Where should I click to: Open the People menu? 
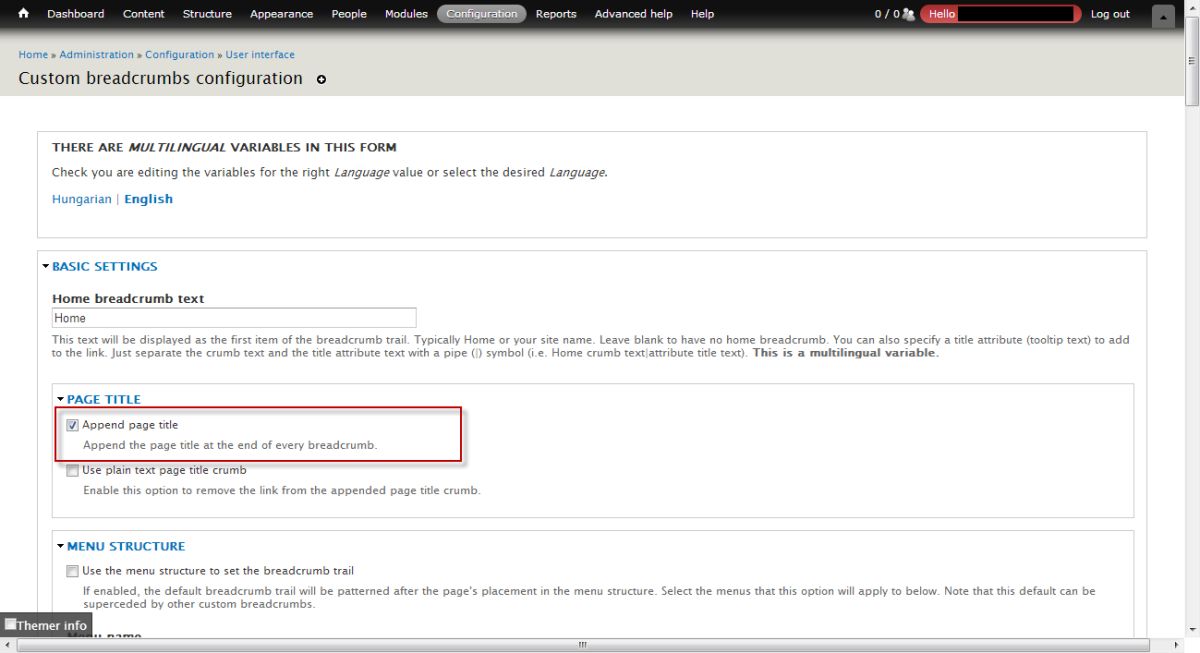pos(349,14)
